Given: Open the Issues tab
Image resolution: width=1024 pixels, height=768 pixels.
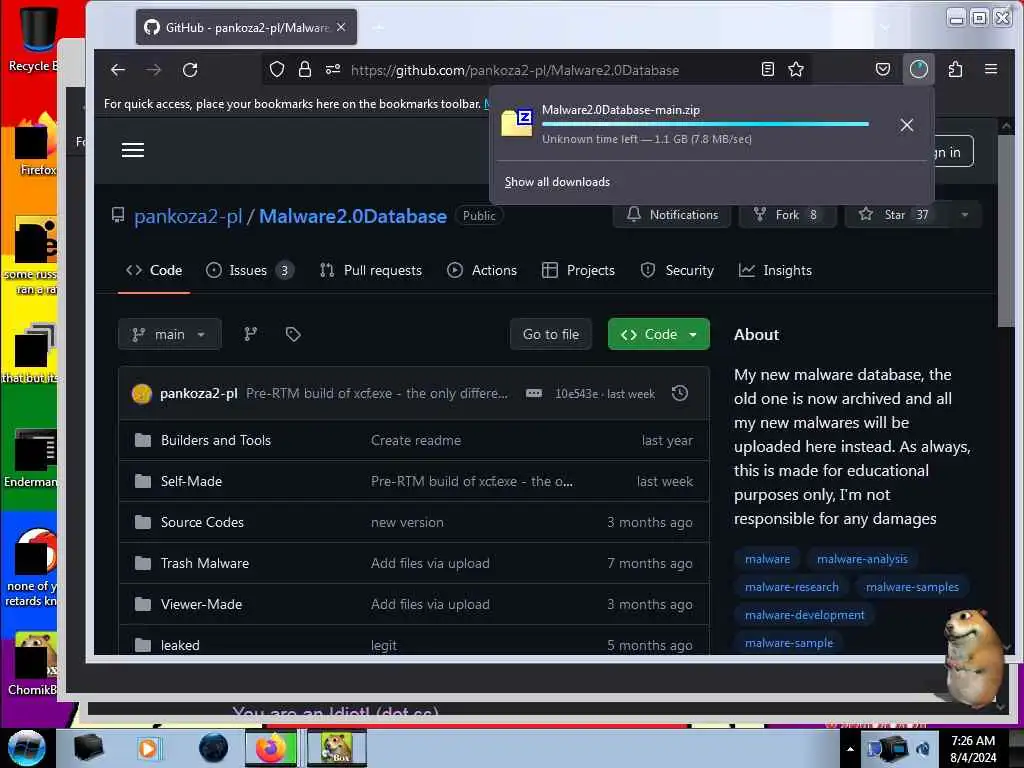Looking at the screenshot, I should click(250, 270).
